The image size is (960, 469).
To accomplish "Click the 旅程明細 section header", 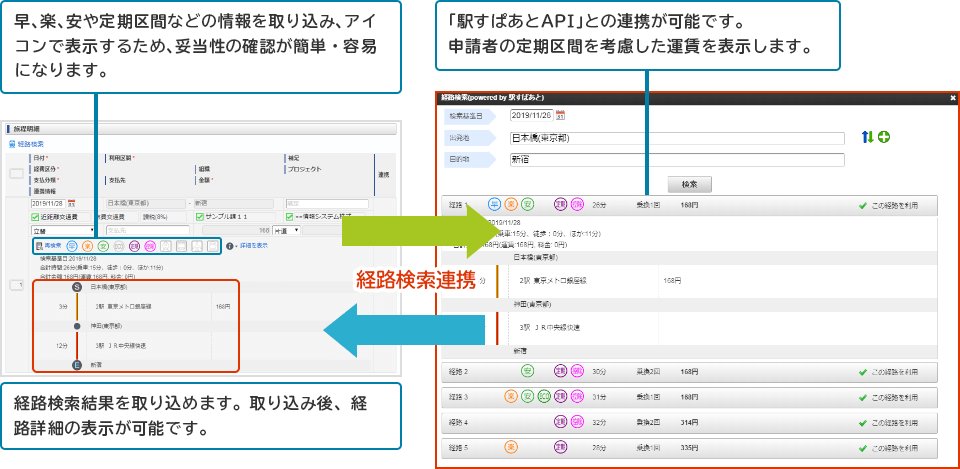I will pos(201,129).
